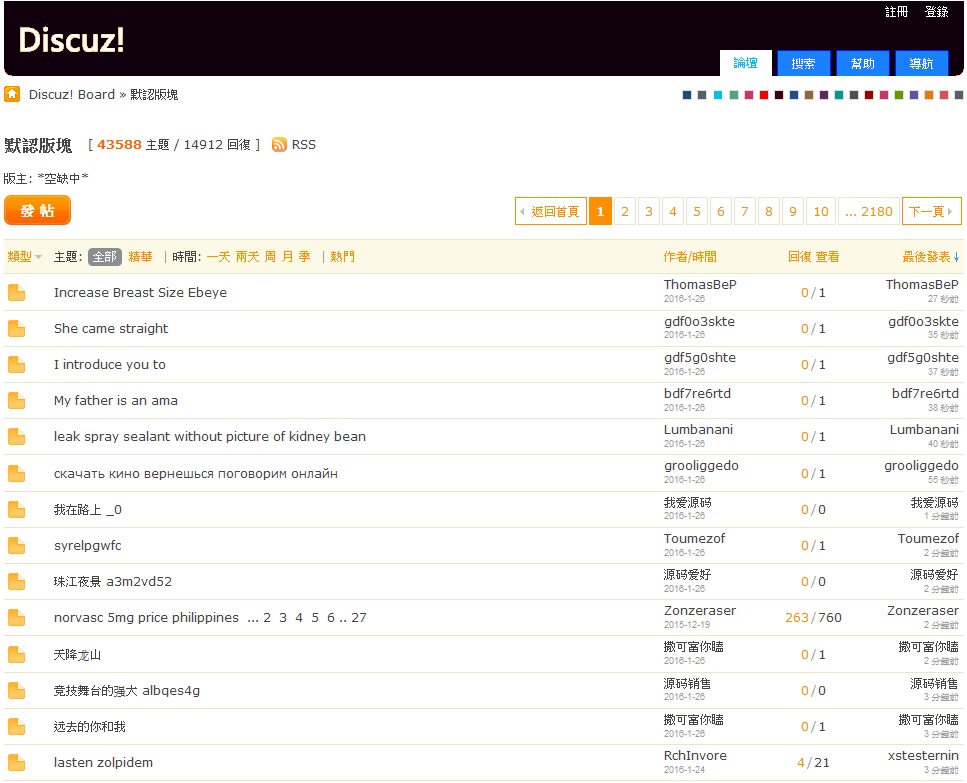Click folder icon beside "I introduce you to"
Screen dimensions: 967x783
click(x=17, y=364)
